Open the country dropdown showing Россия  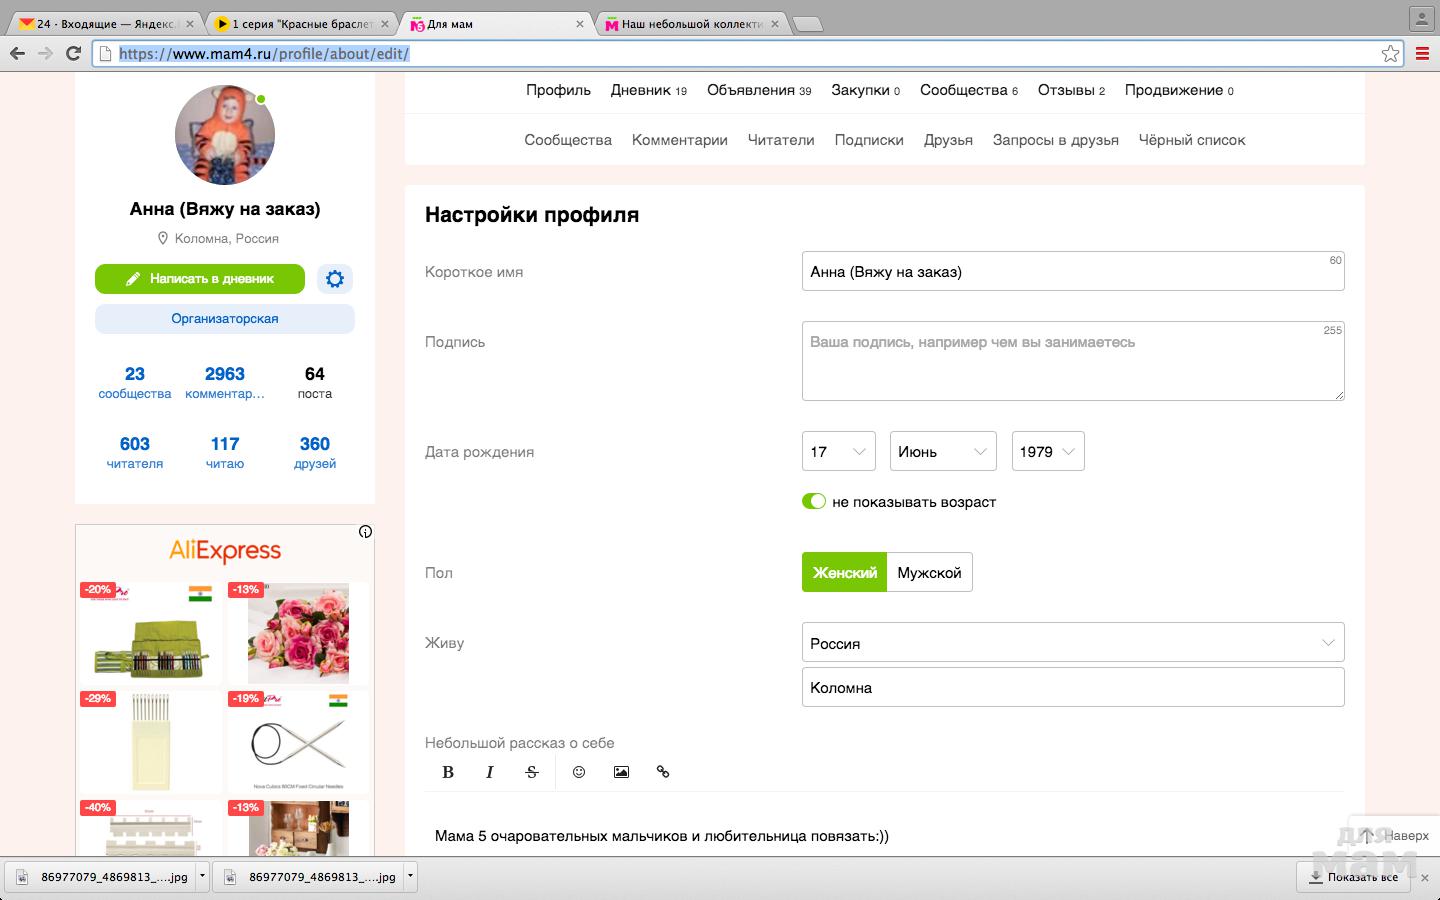tap(1072, 643)
